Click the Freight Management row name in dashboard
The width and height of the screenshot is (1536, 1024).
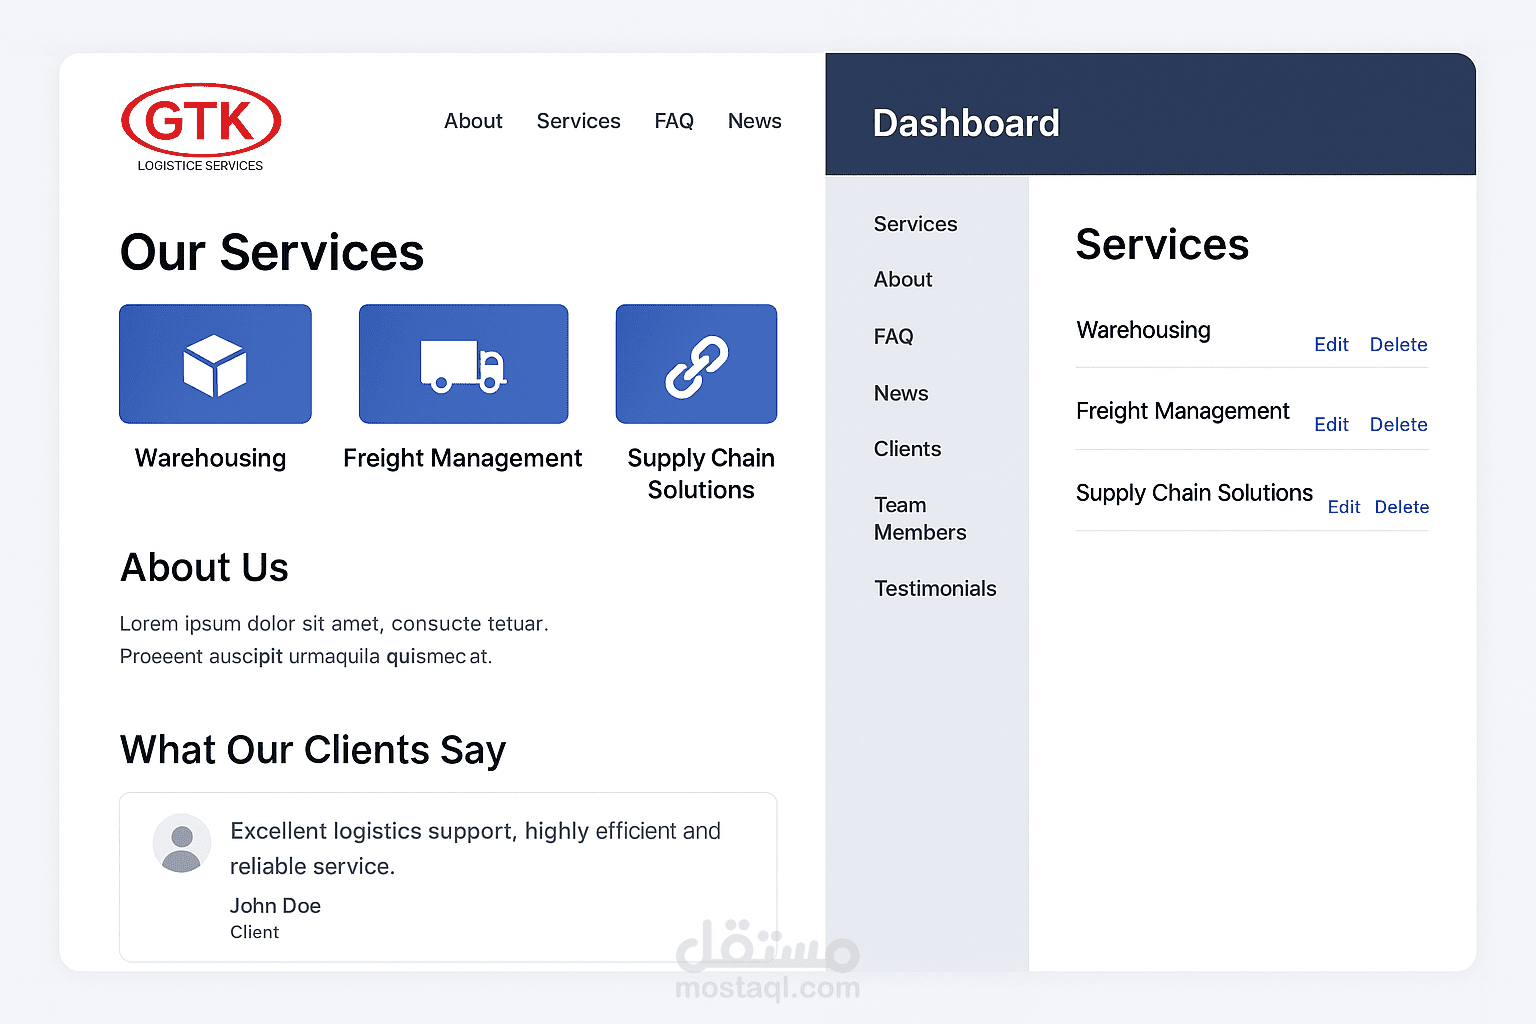tap(1183, 411)
